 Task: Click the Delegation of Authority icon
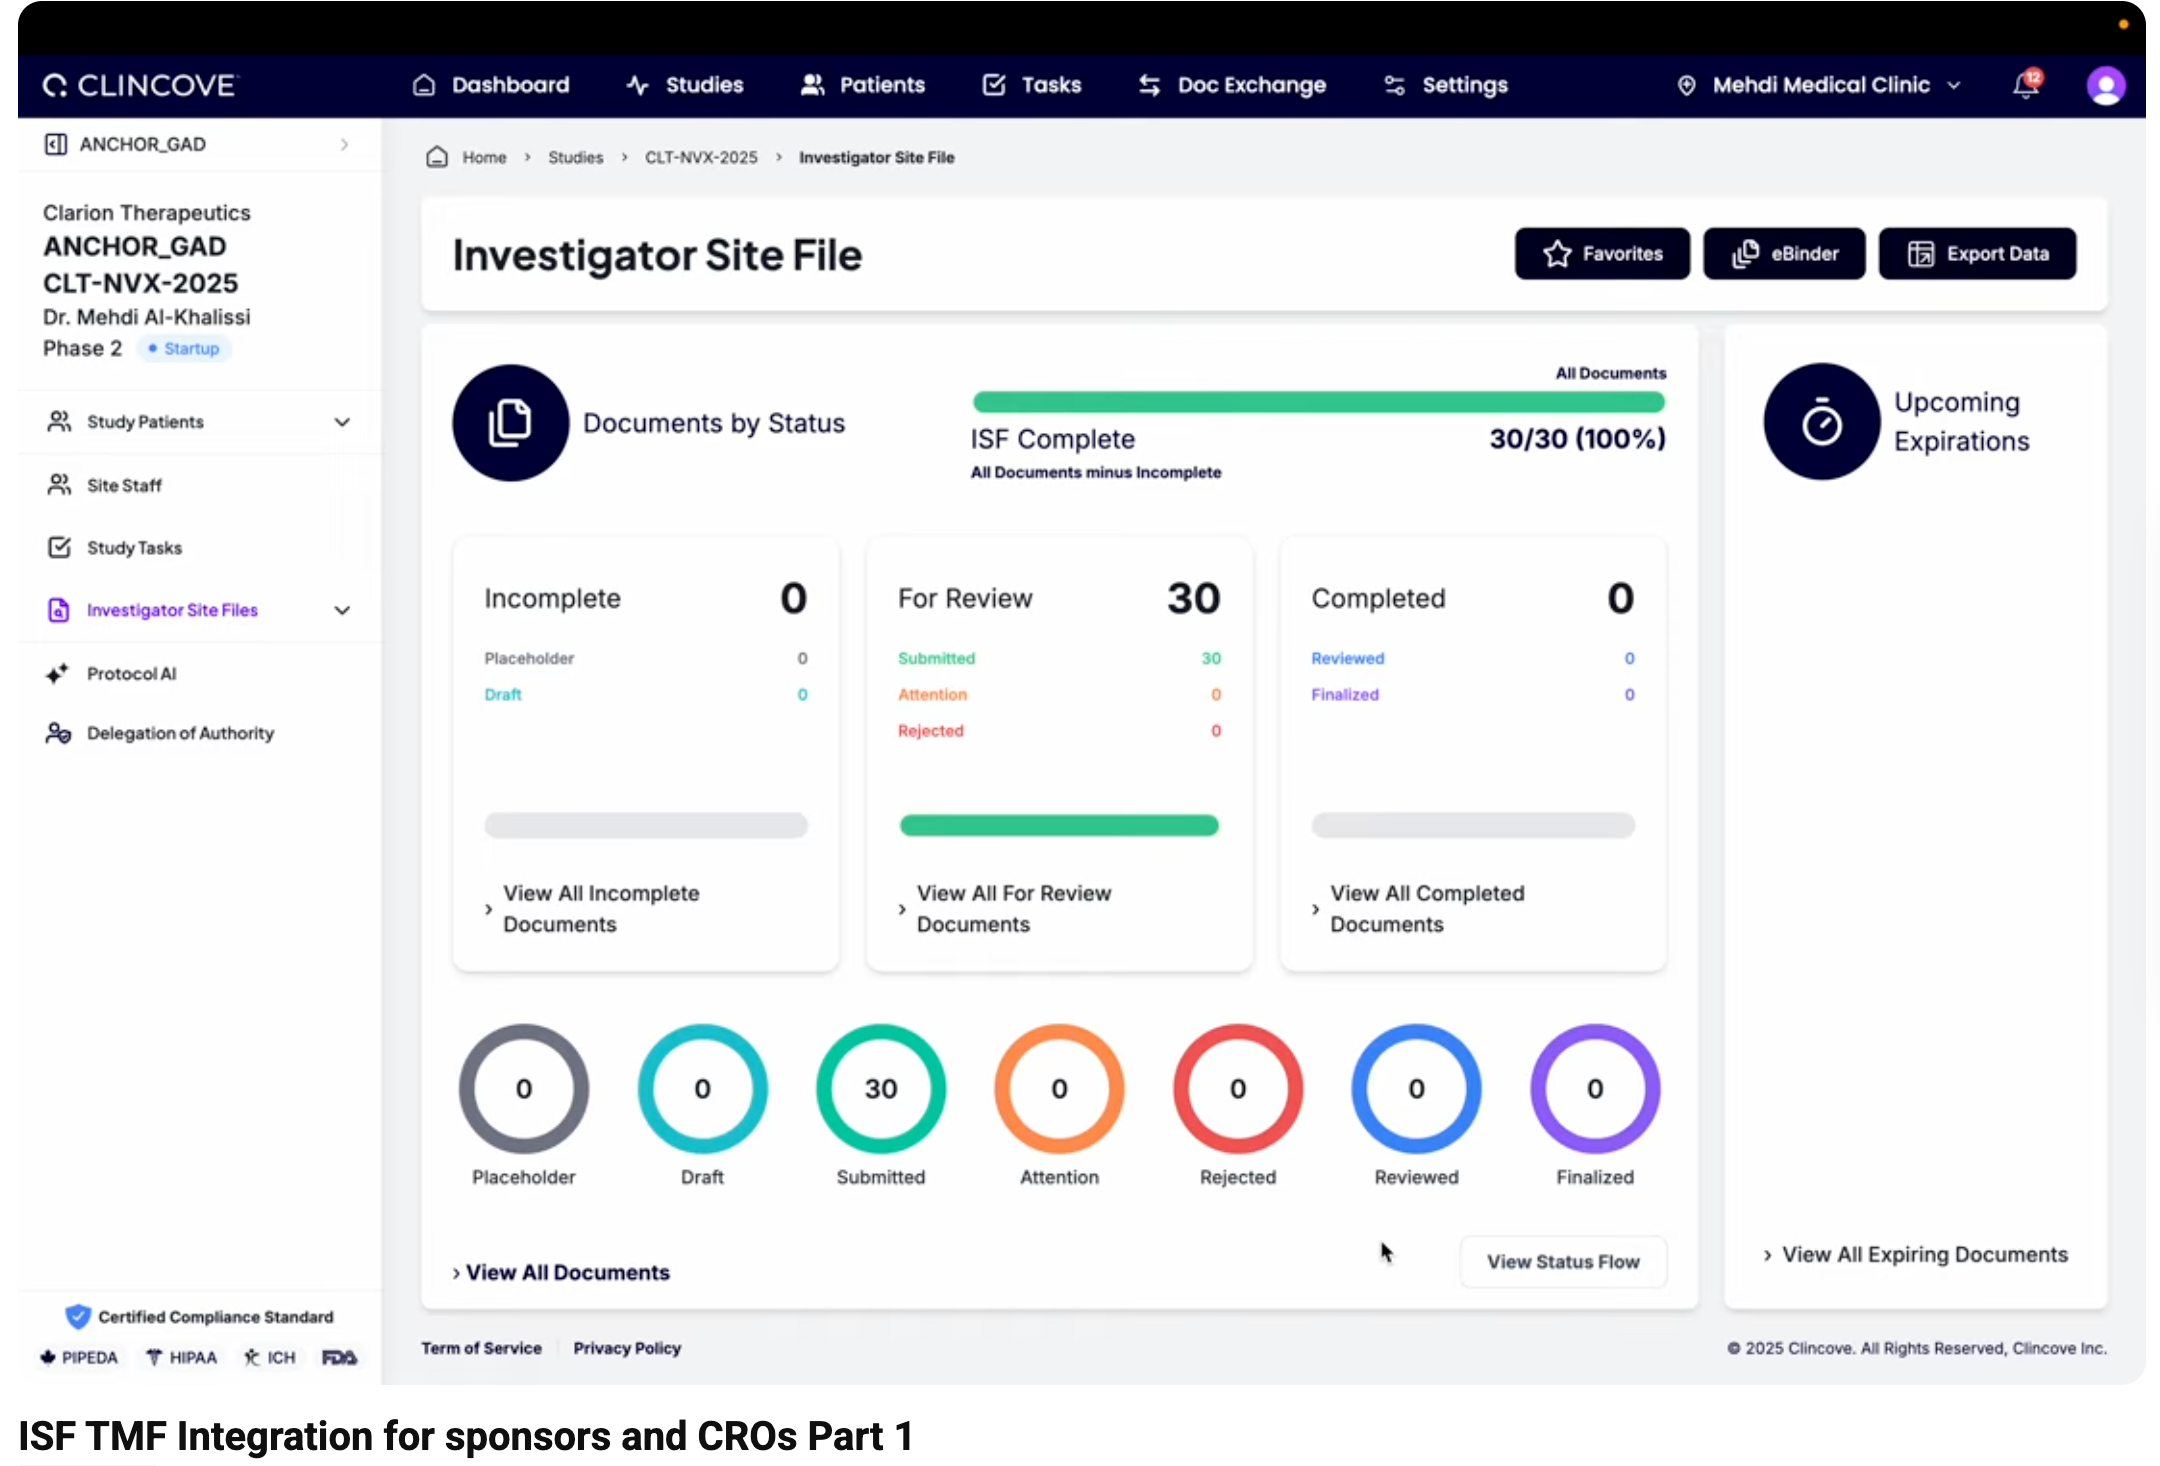(58, 733)
